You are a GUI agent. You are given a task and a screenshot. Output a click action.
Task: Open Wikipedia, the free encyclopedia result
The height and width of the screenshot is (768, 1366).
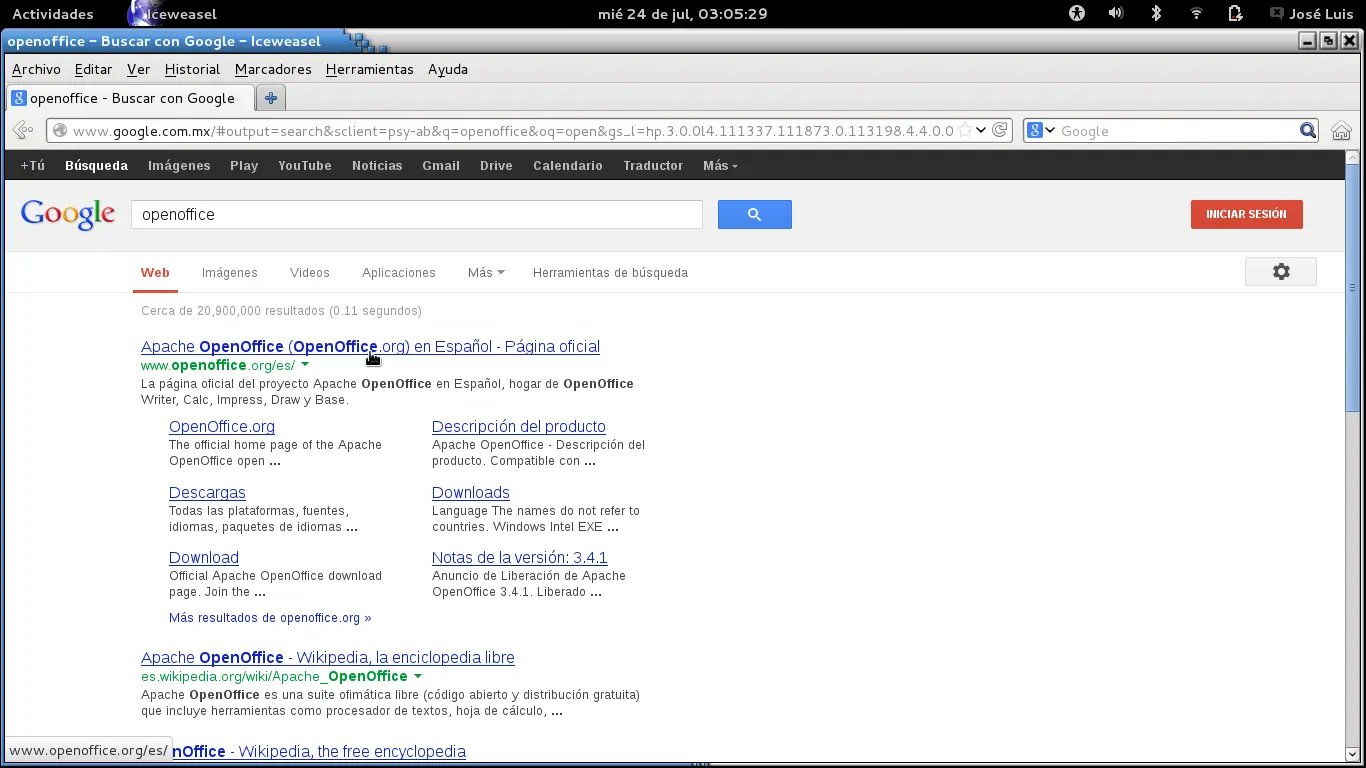[x=318, y=751]
